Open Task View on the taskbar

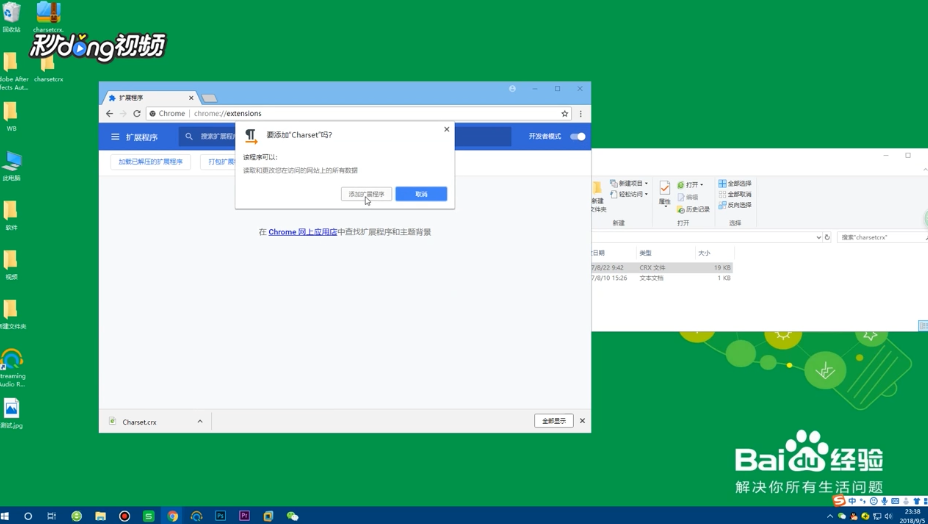[x=51, y=516]
